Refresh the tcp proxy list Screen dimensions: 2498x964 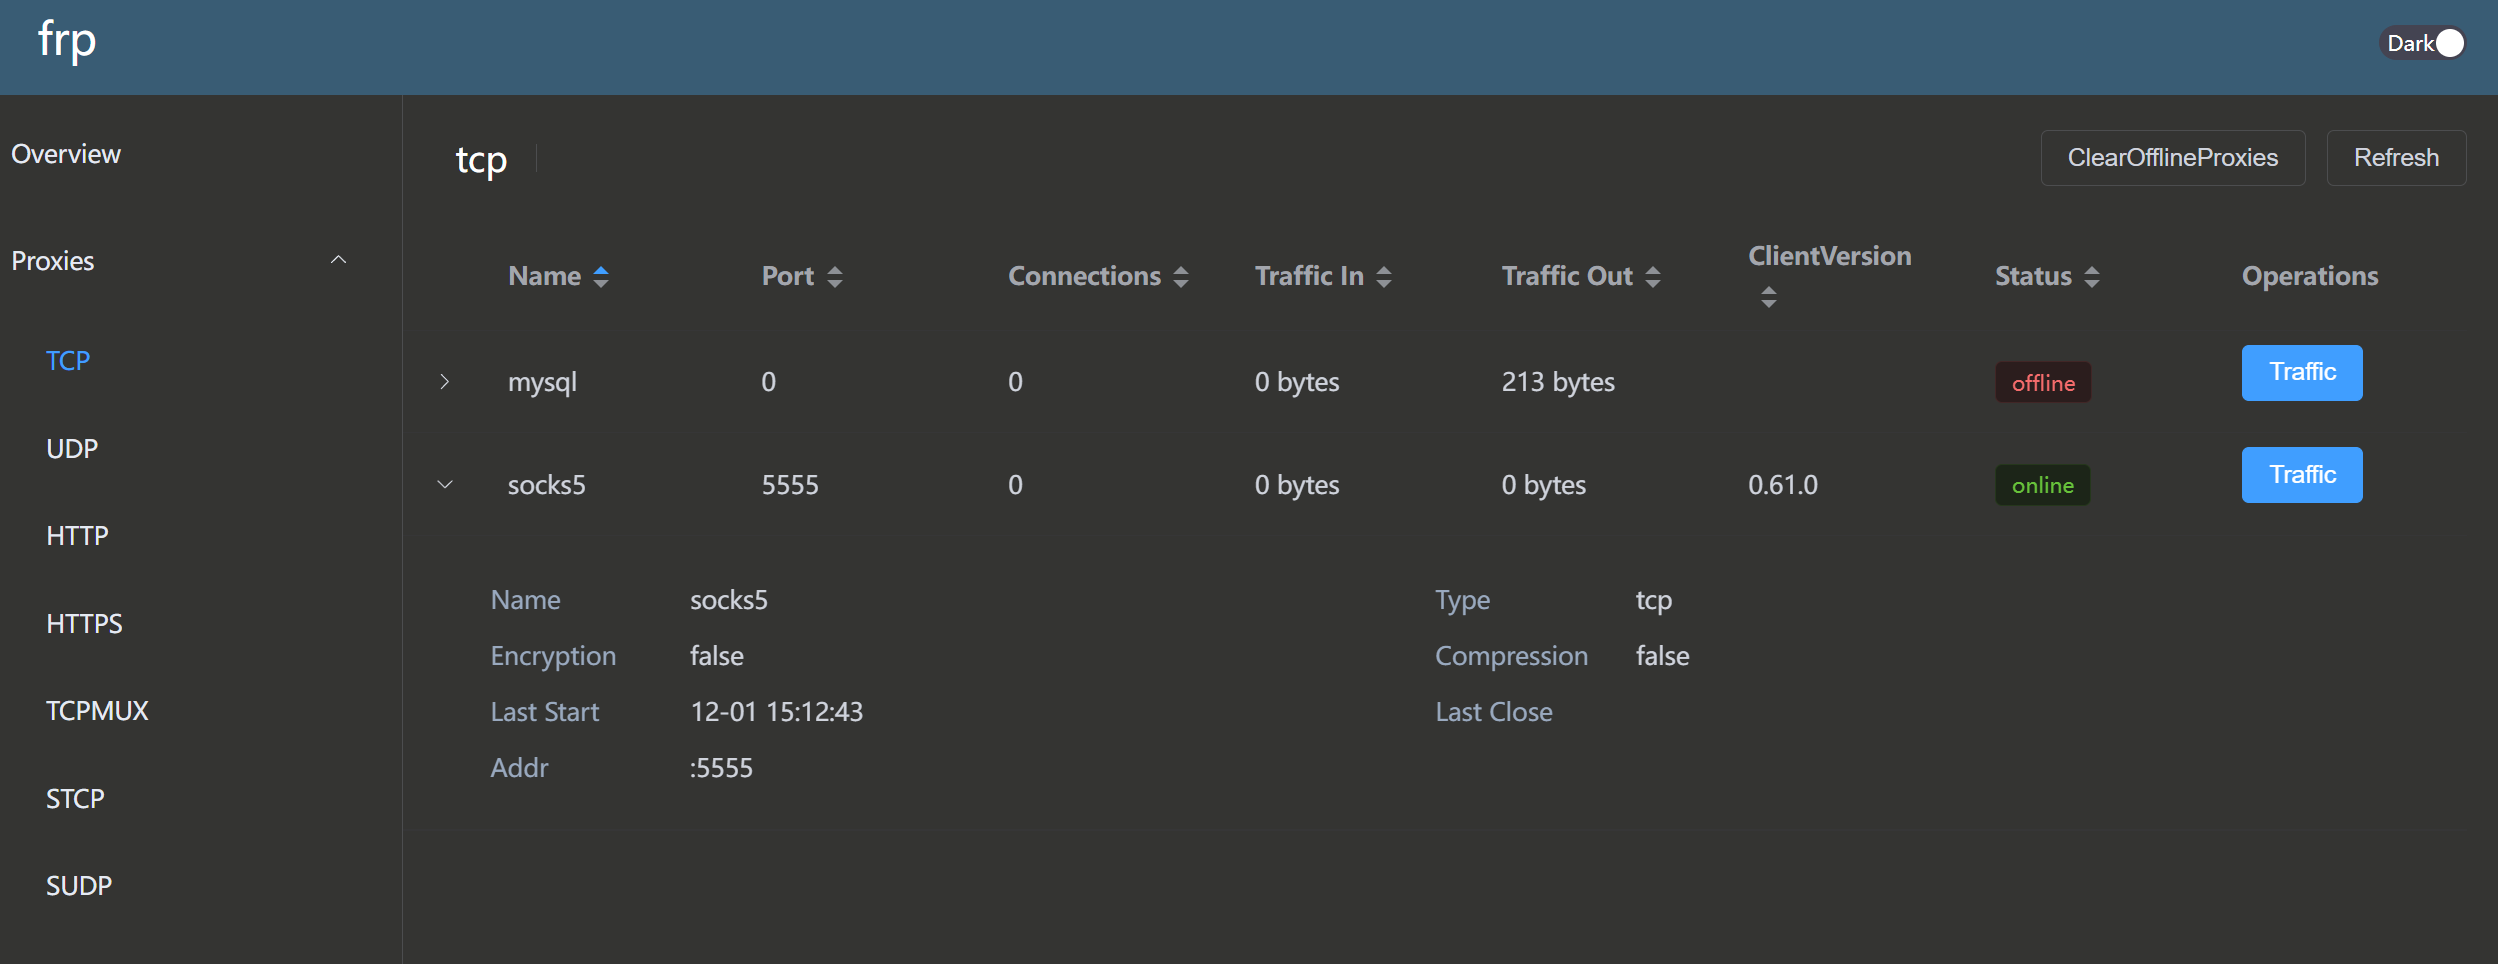pos(2396,158)
